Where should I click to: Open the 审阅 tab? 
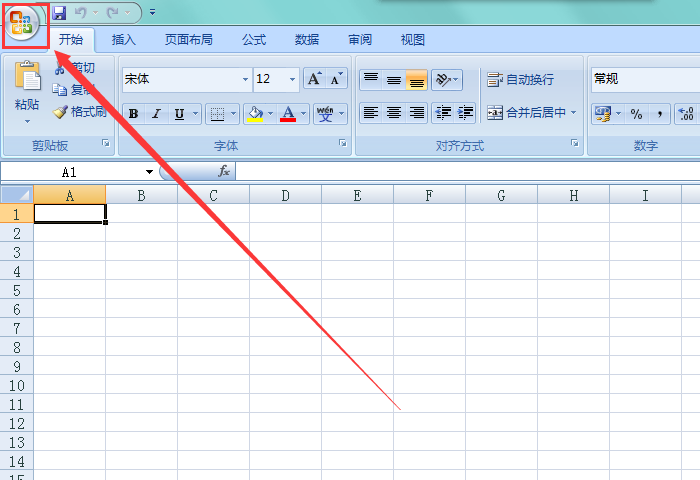(x=360, y=40)
